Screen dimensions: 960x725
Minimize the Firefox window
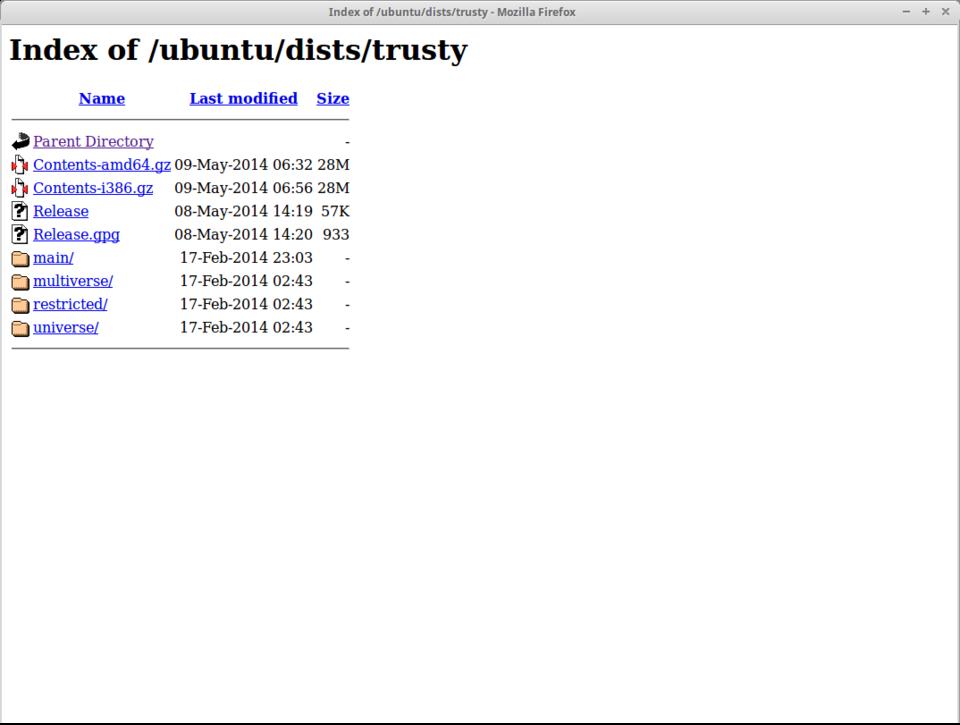click(906, 12)
